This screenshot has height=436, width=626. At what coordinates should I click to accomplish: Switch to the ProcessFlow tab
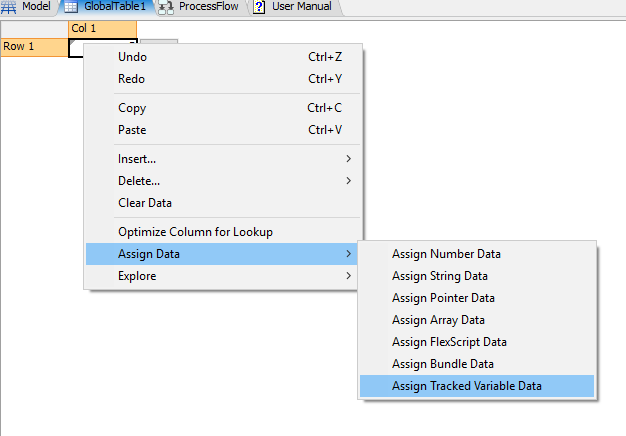[x=206, y=7]
